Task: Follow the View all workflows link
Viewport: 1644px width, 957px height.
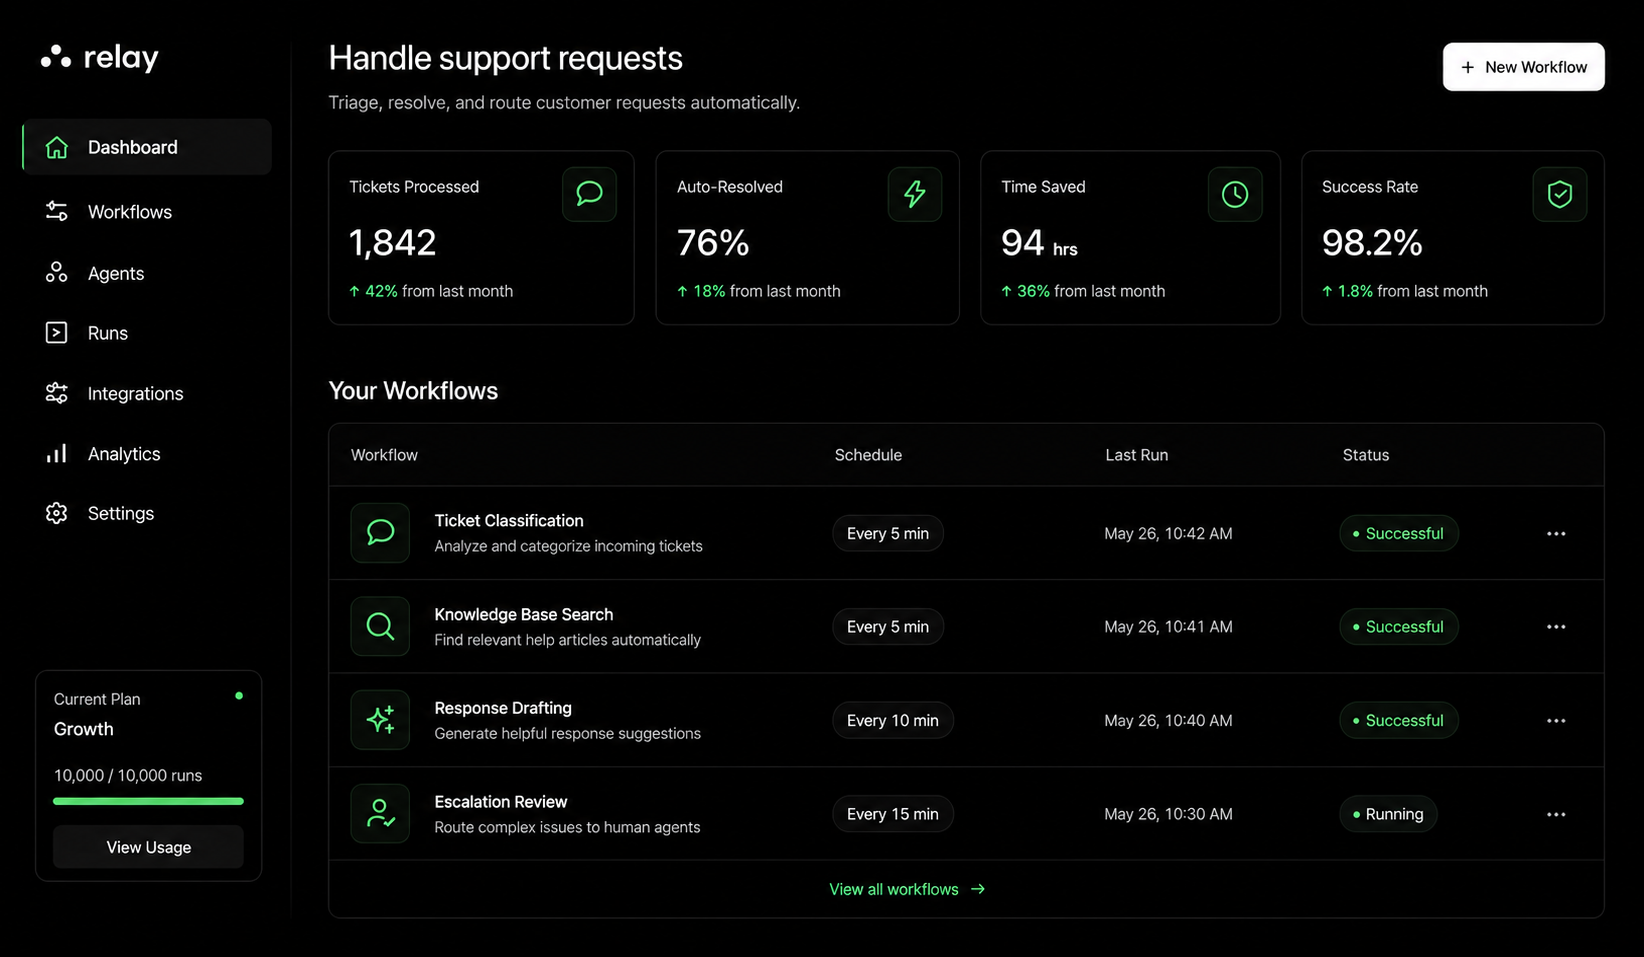Action: (x=907, y=889)
